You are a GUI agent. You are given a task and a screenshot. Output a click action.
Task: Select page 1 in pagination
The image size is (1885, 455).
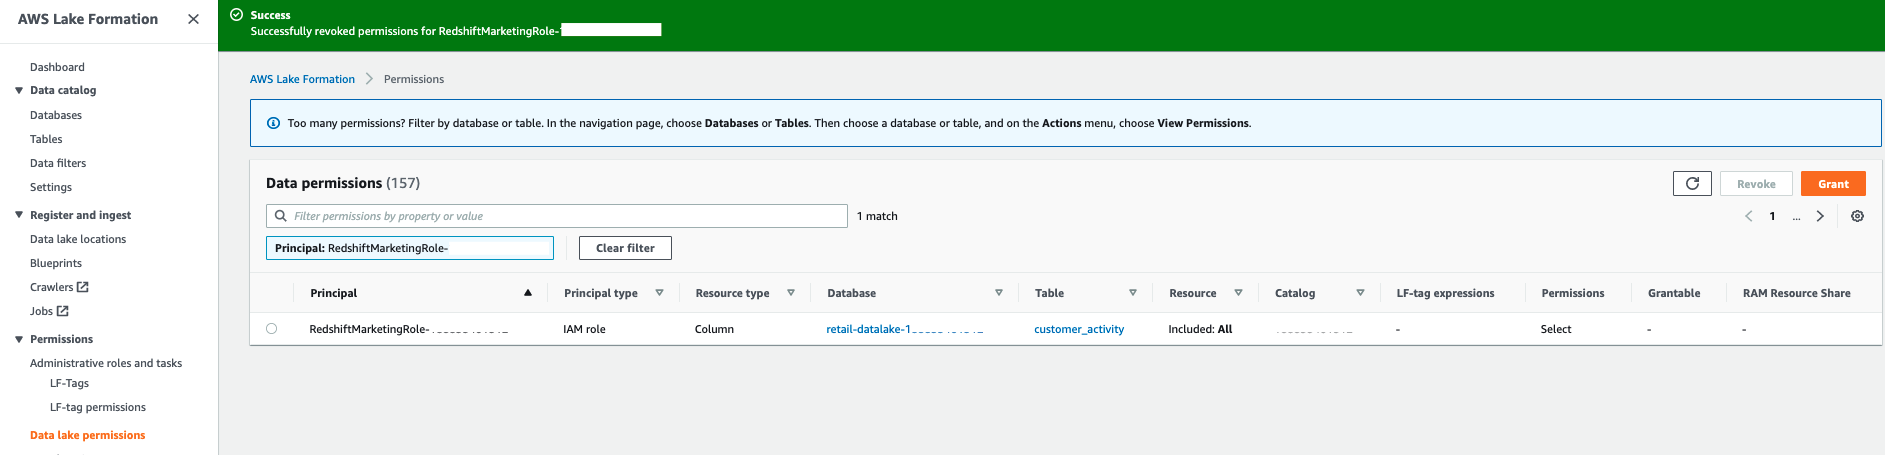coord(1772,216)
